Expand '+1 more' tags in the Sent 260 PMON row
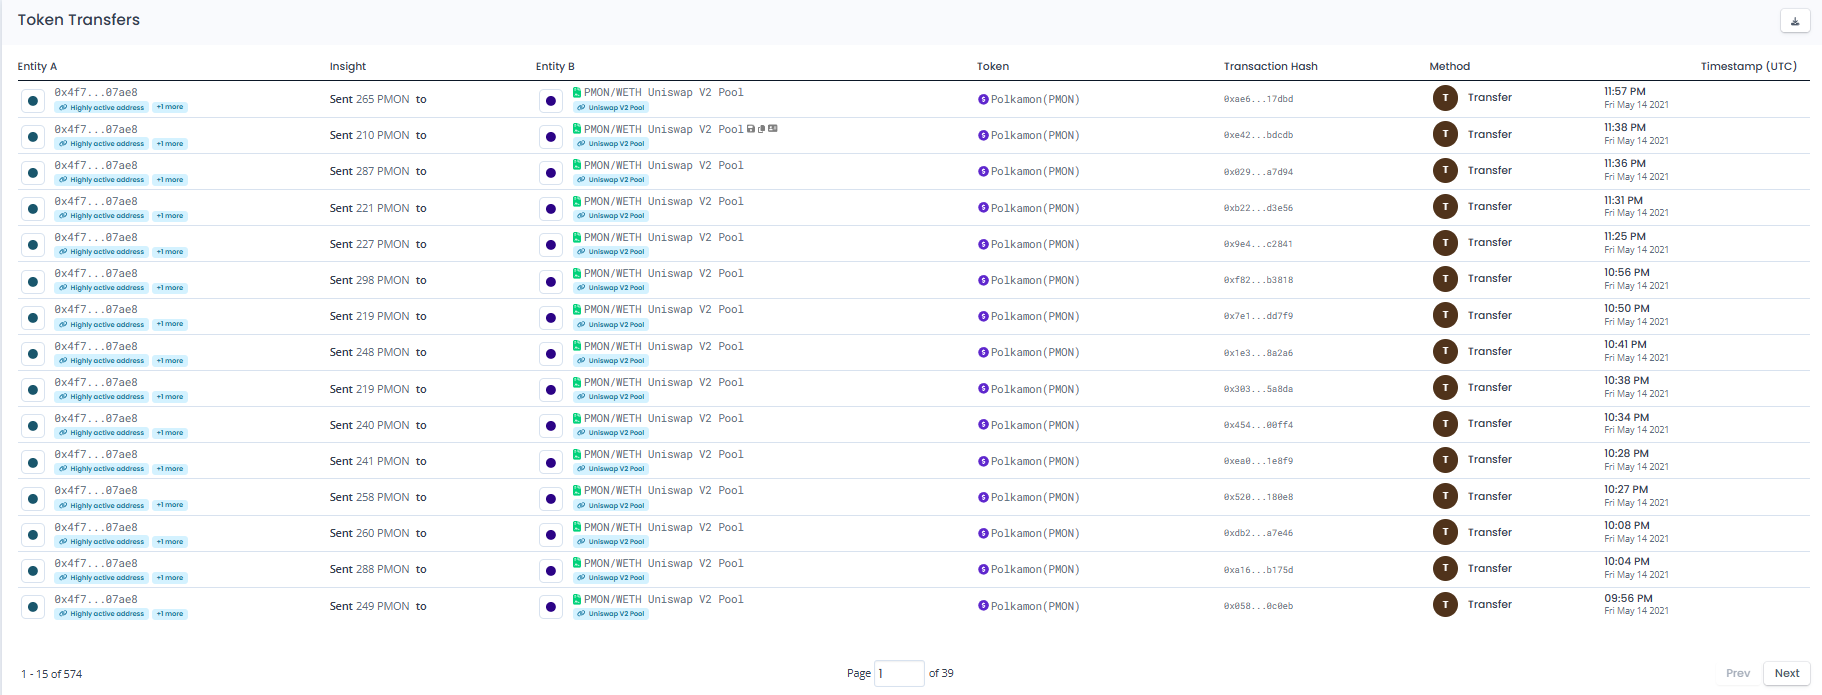The height and width of the screenshot is (695, 1822). (x=170, y=542)
